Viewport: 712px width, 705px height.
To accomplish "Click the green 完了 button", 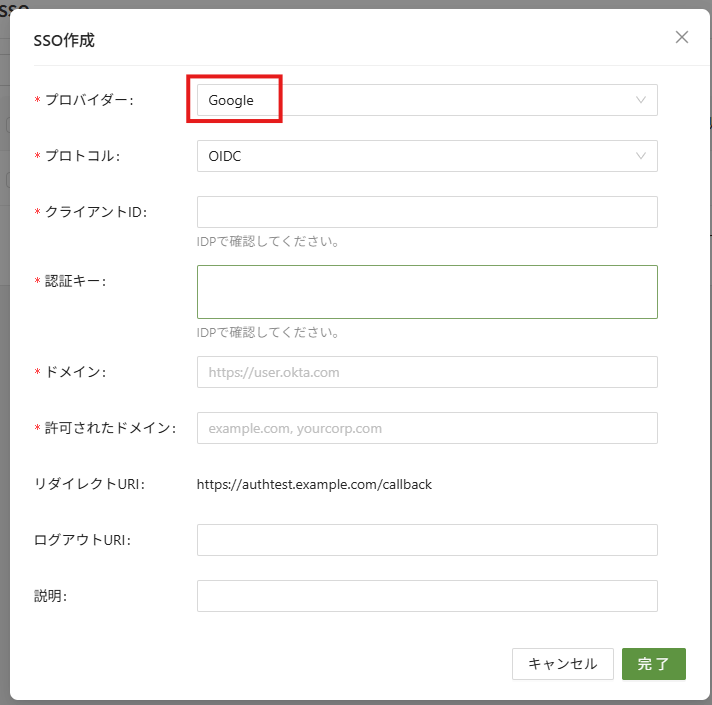I will (653, 664).
